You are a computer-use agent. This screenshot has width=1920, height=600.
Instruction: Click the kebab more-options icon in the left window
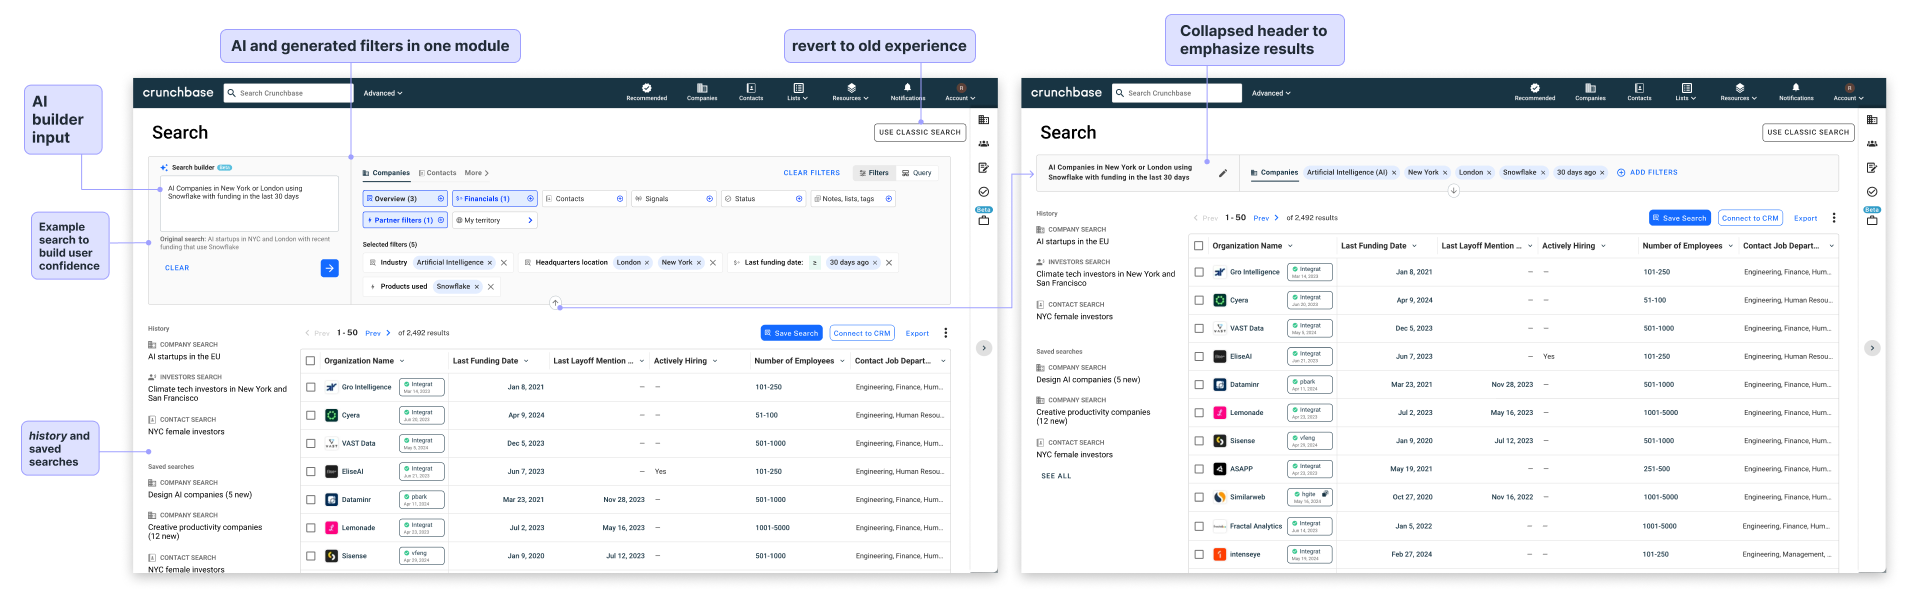coord(946,333)
